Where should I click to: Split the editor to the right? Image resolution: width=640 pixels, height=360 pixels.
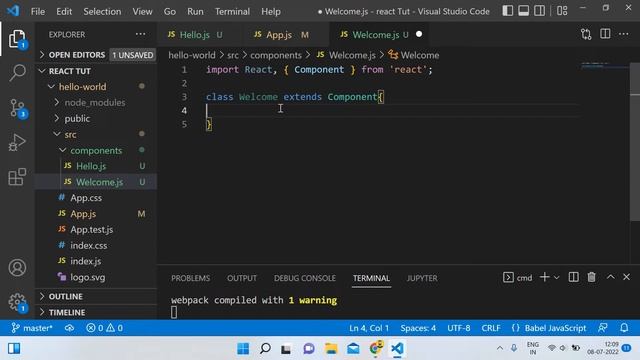pyautogui.click(x=605, y=34)
